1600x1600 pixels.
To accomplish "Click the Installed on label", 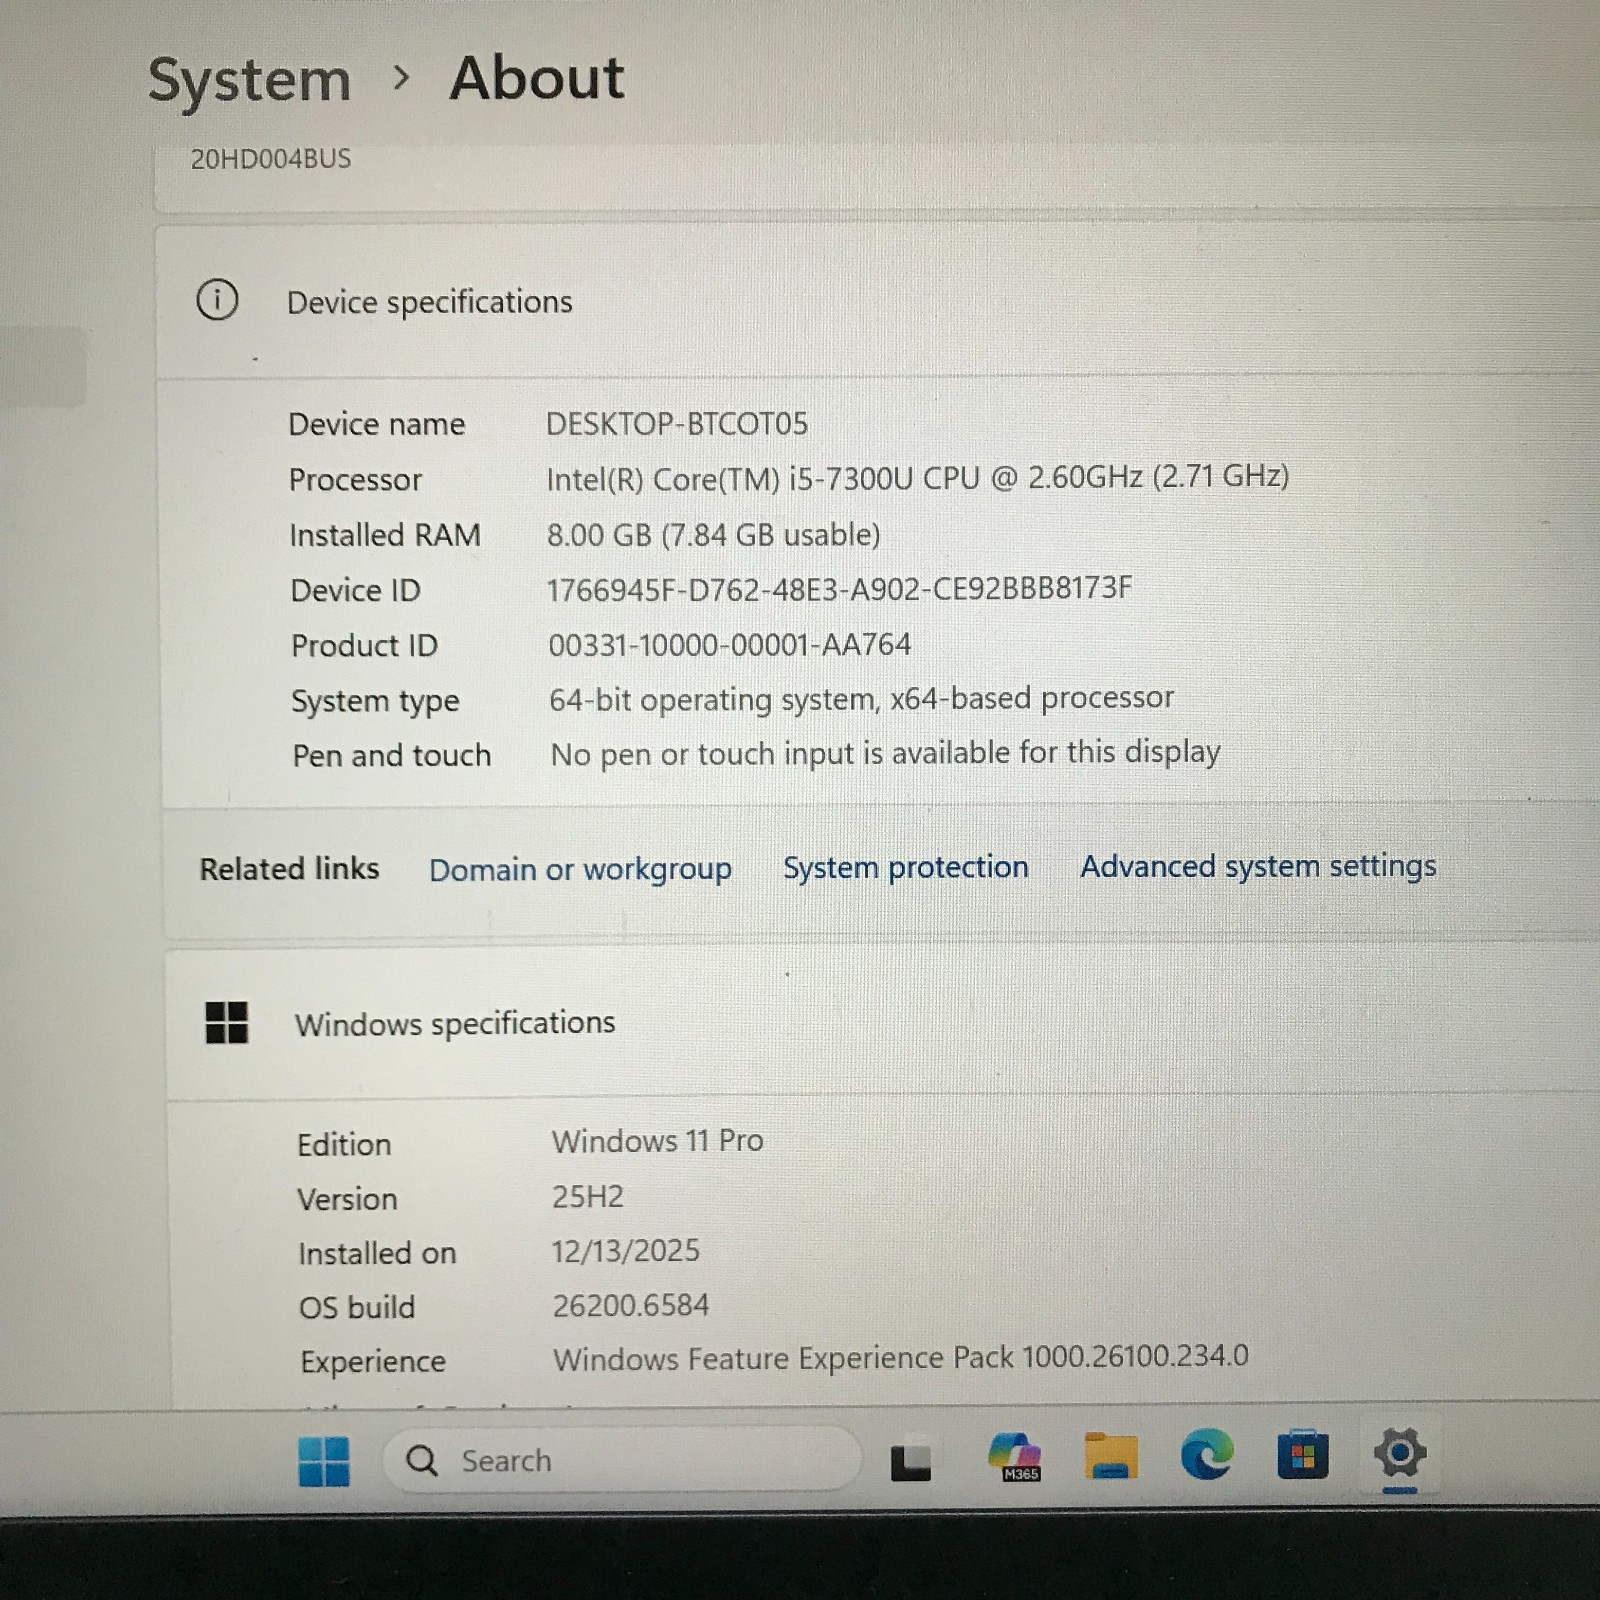I will [x=377, y=1253].
